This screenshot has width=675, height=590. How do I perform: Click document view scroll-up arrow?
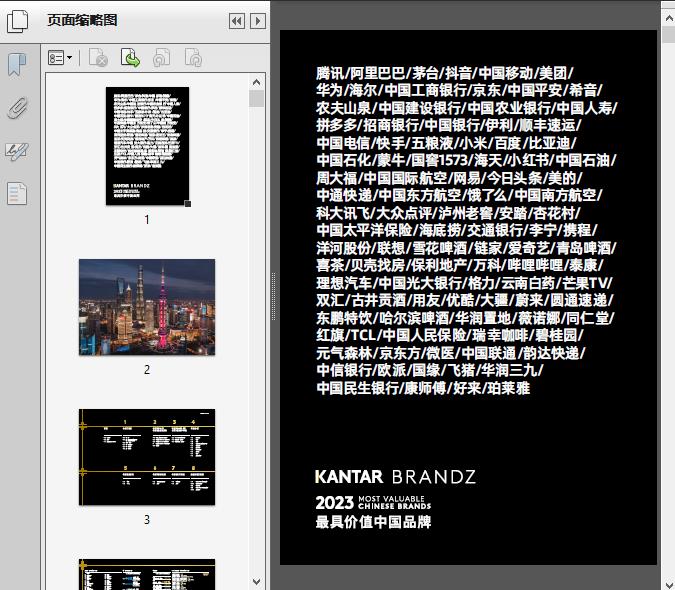tap(669, 18)
